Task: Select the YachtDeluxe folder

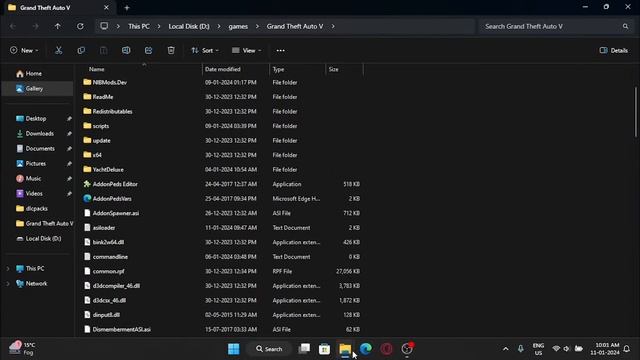Action: click(x=108, y=170)
